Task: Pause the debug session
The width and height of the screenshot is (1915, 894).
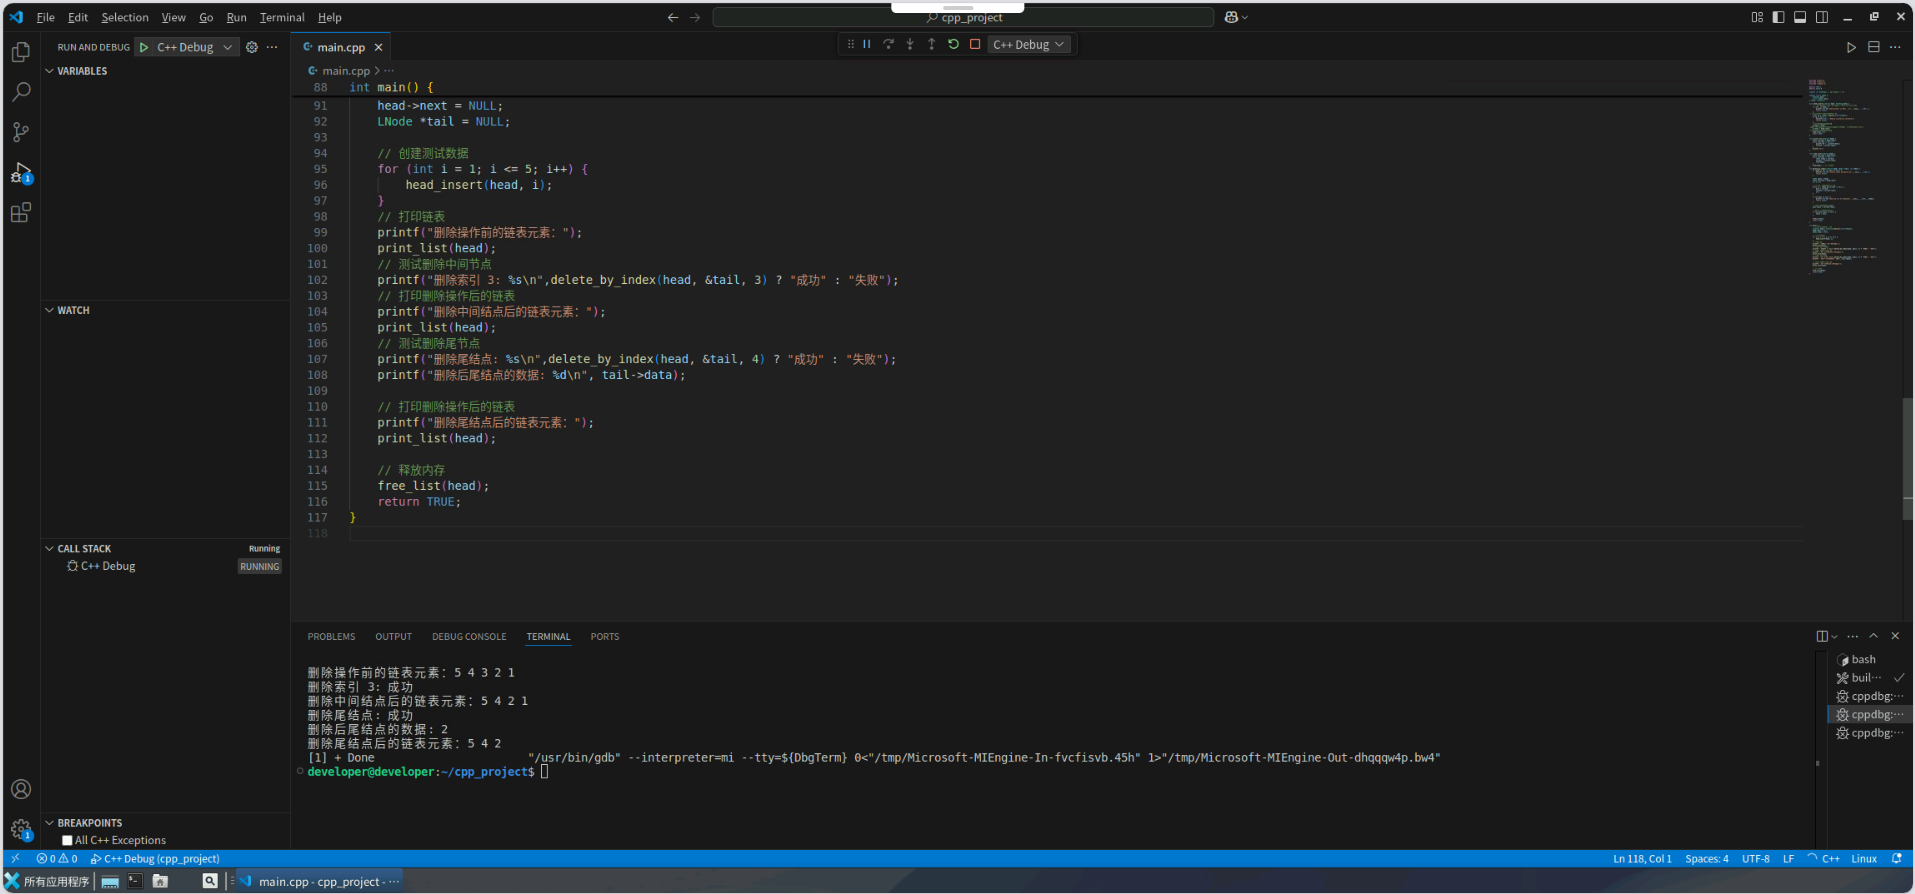Action: (867, 44)
